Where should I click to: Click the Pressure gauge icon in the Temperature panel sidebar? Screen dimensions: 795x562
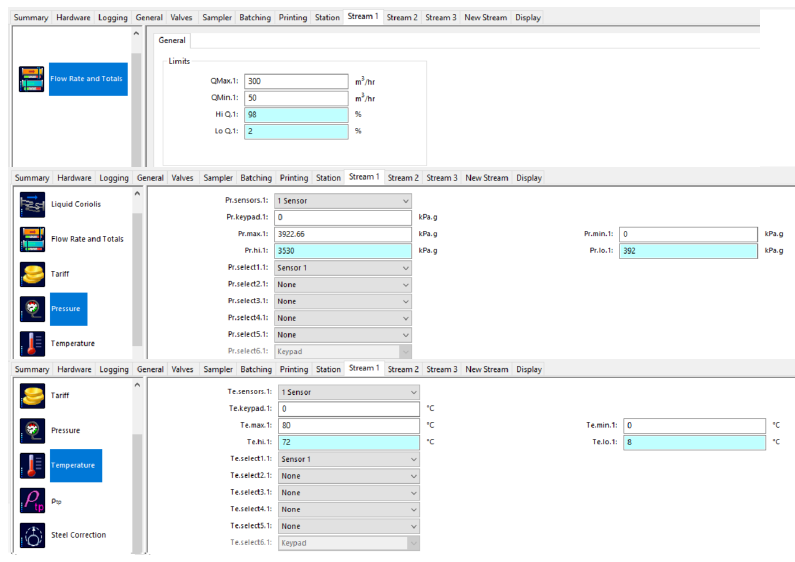pyautogui.click(x=32, y=431)
